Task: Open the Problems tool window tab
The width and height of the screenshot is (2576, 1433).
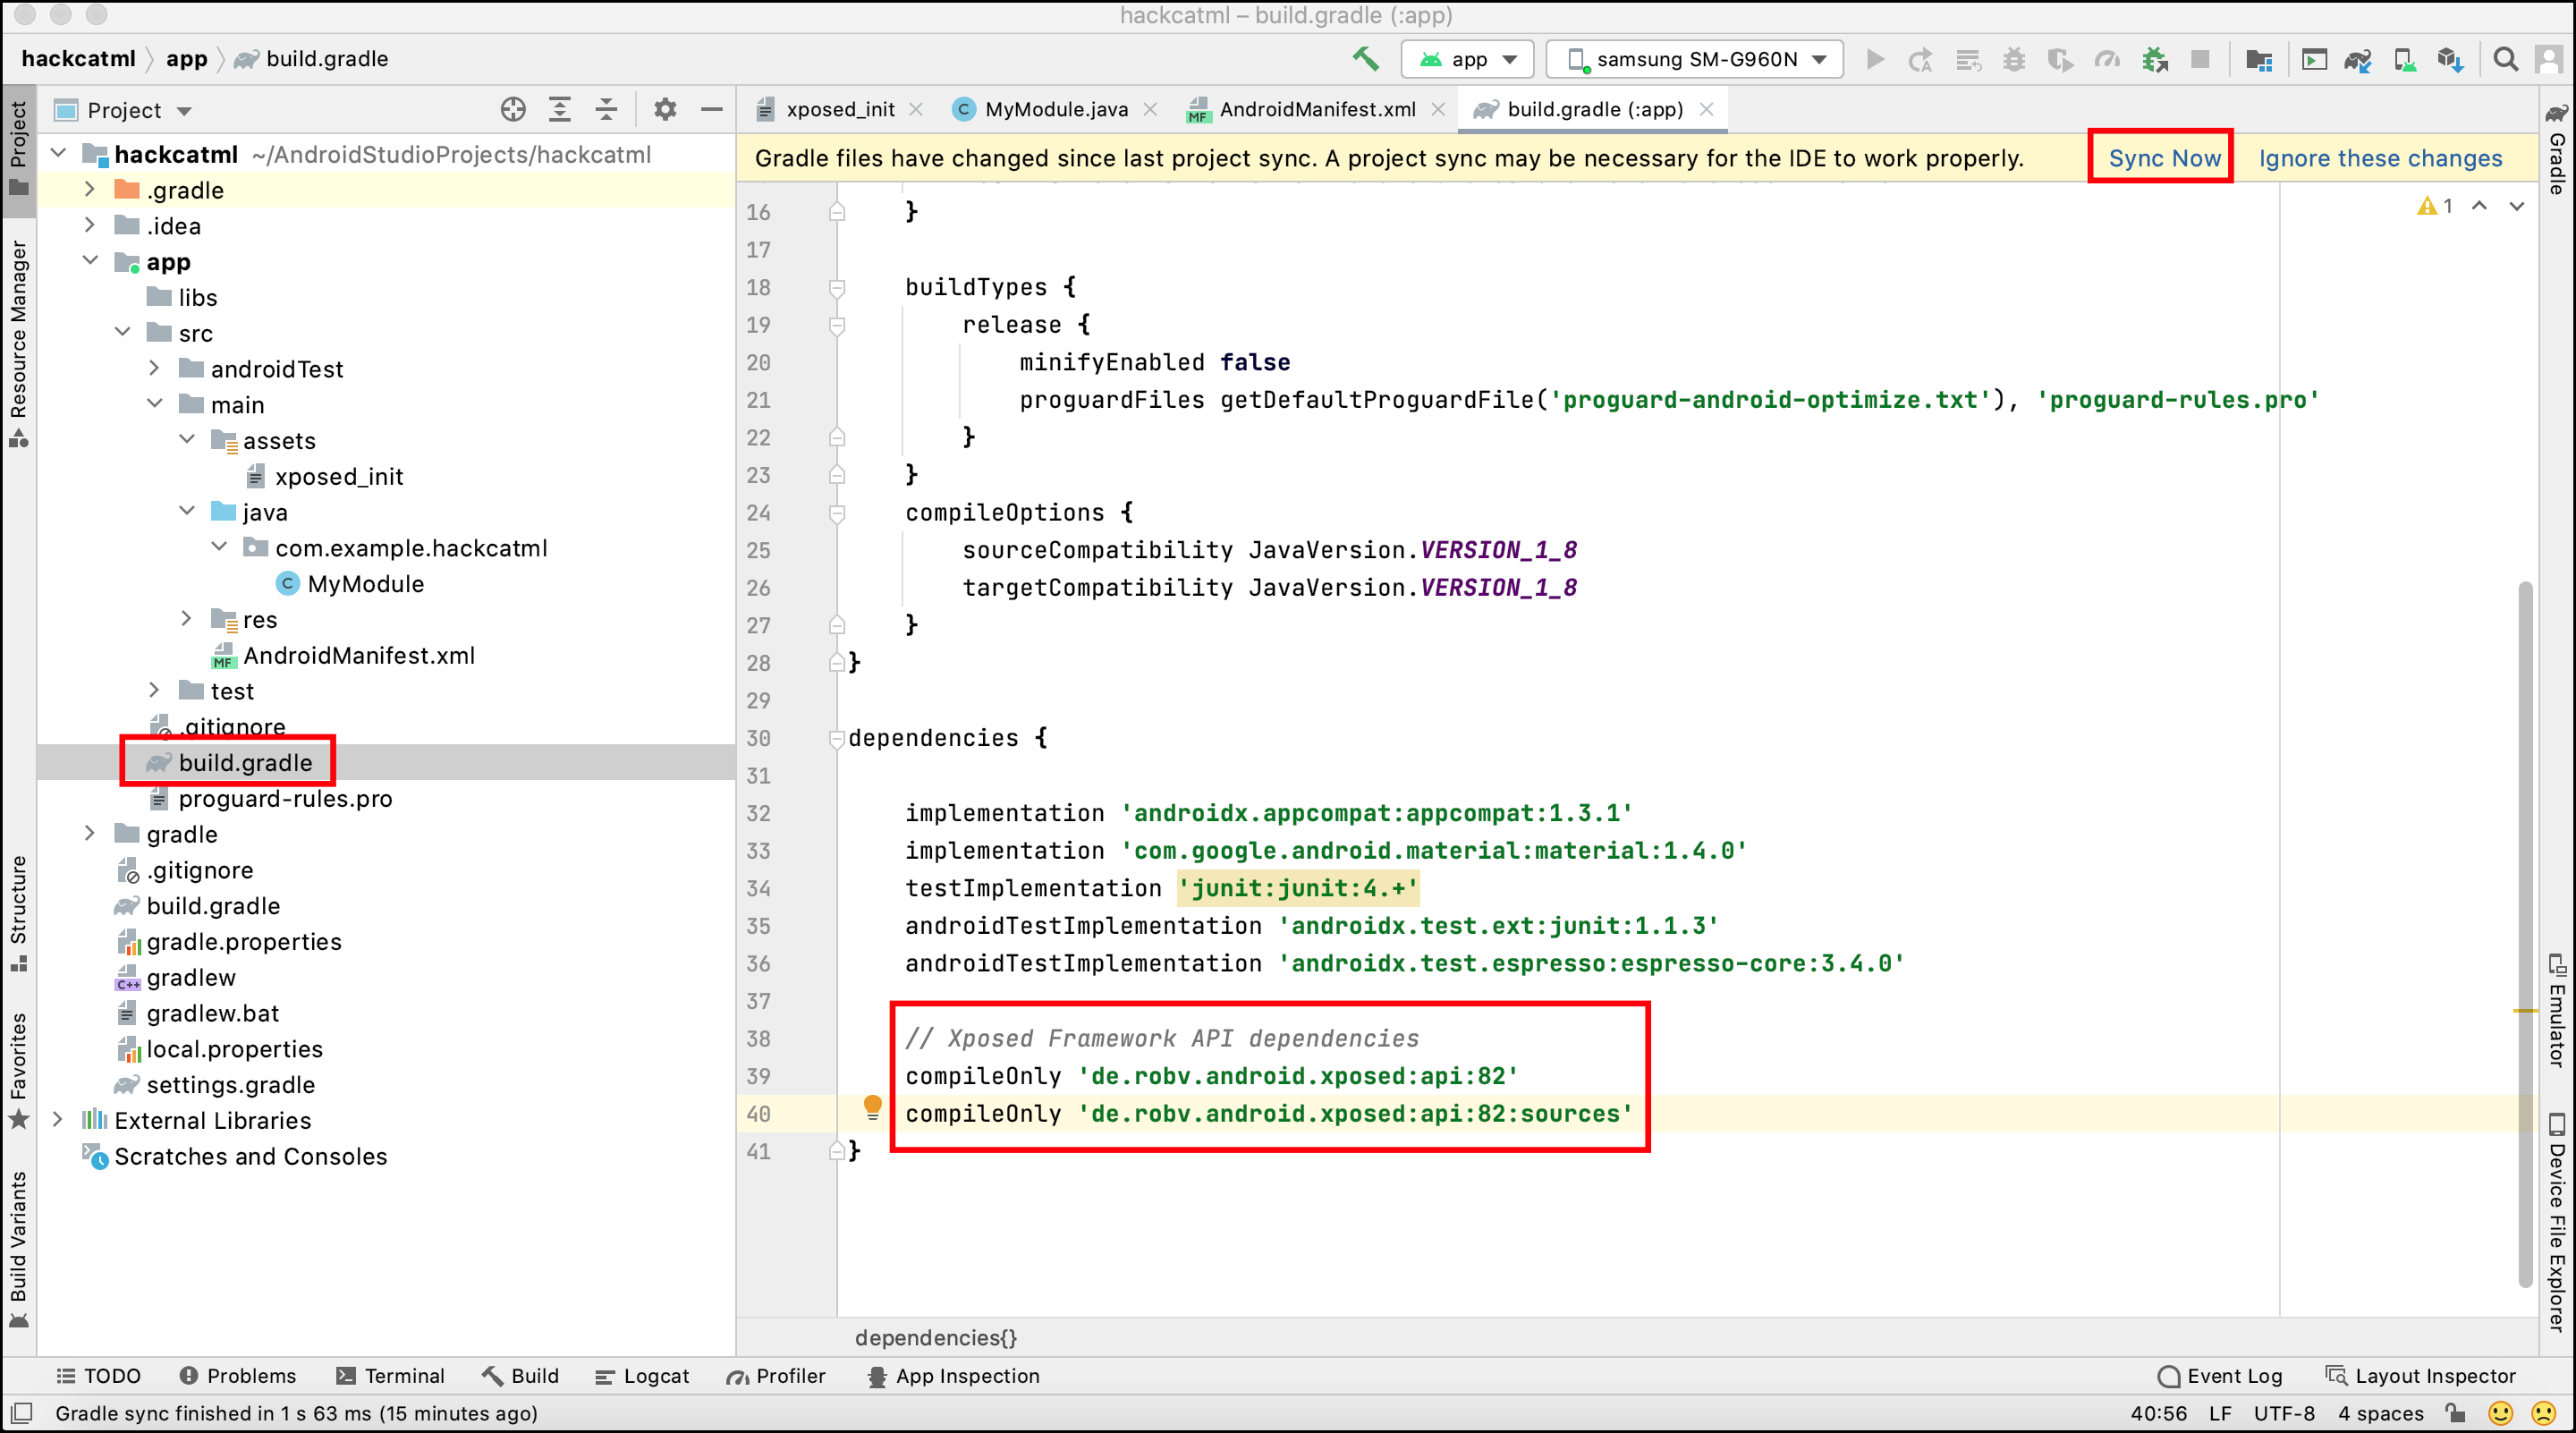Action: coord(238,1376)
